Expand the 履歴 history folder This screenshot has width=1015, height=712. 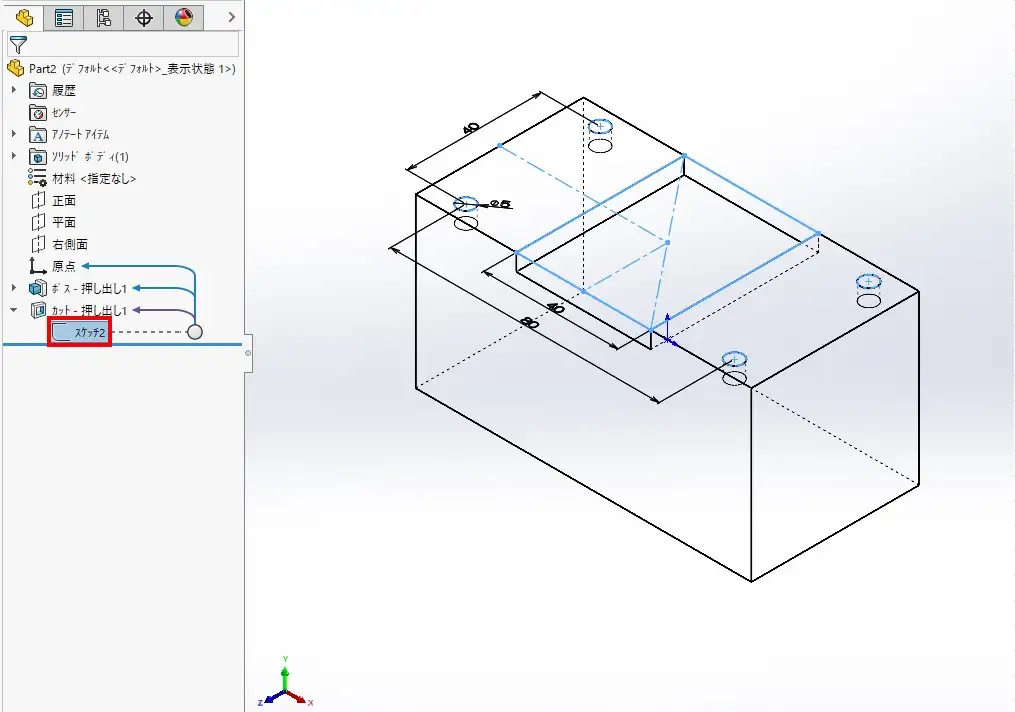(14, 90)
